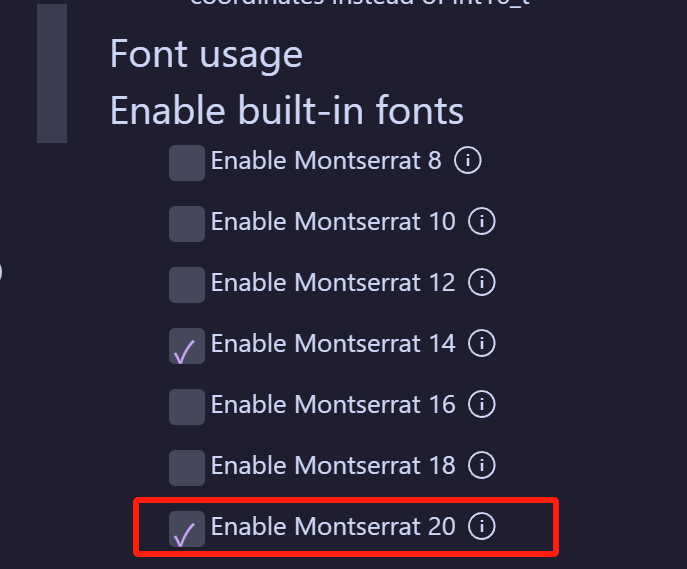Turn on the Montserrat 16 checkbox

point(187,407)
